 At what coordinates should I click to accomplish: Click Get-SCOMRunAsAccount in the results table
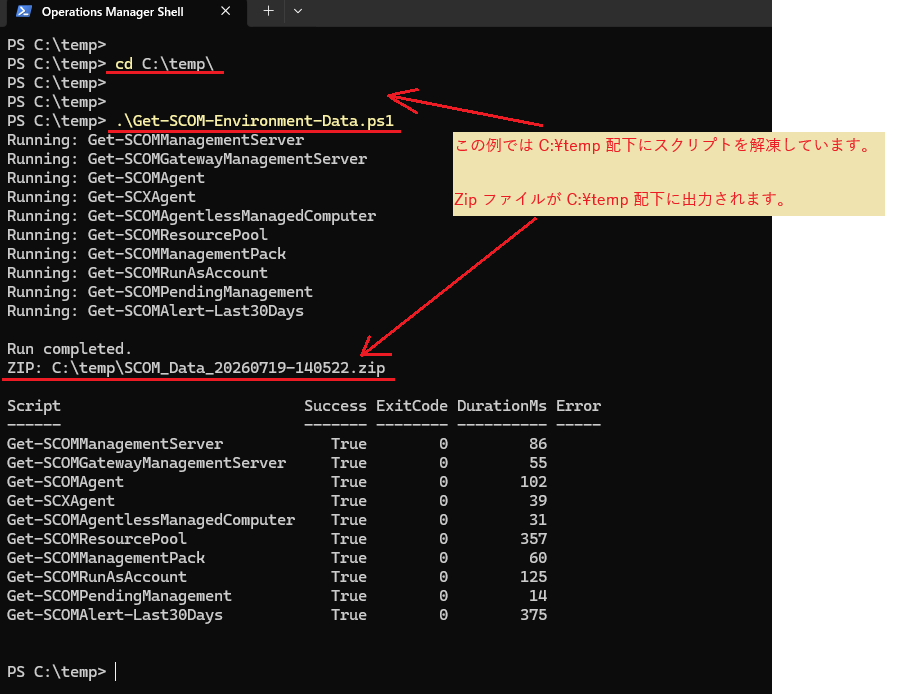pyautogui.click(x=96, y=576)
